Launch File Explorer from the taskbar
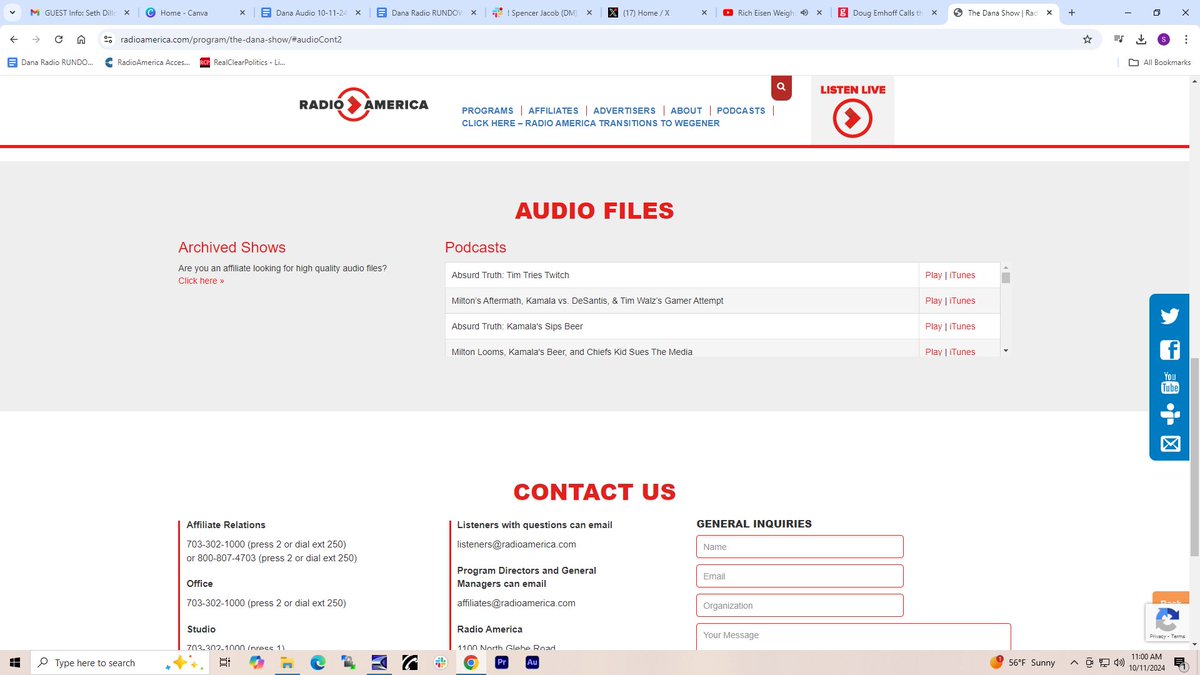The height and width of the screenshot is (675, 1200). tap(287, 663)
